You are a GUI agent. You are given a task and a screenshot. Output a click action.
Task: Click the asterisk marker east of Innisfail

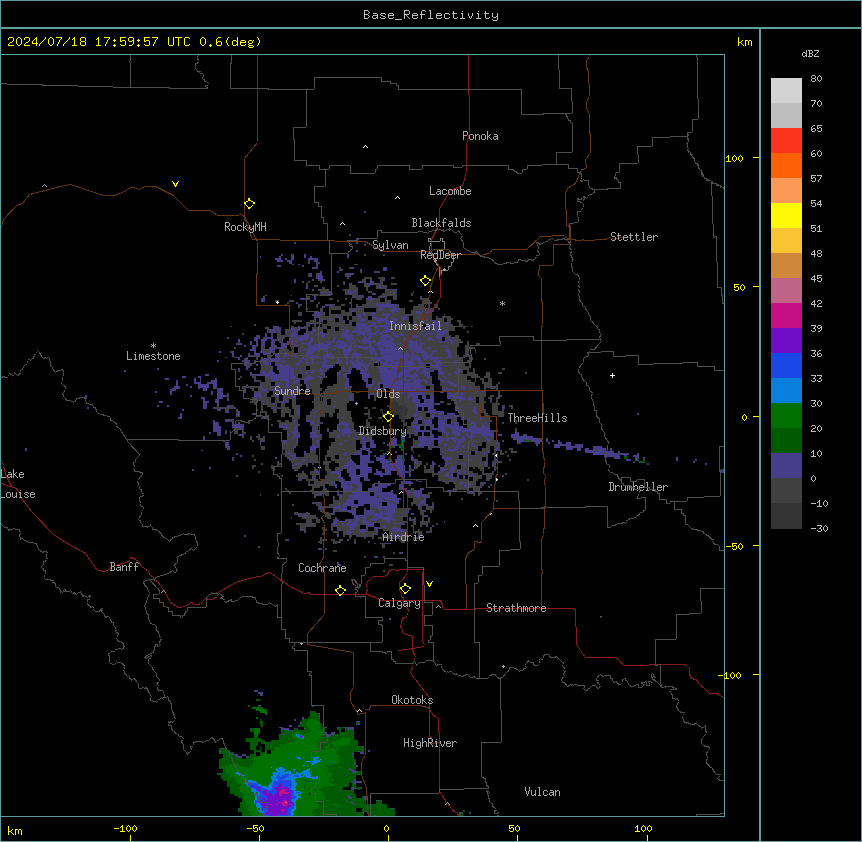pos(502,303)
